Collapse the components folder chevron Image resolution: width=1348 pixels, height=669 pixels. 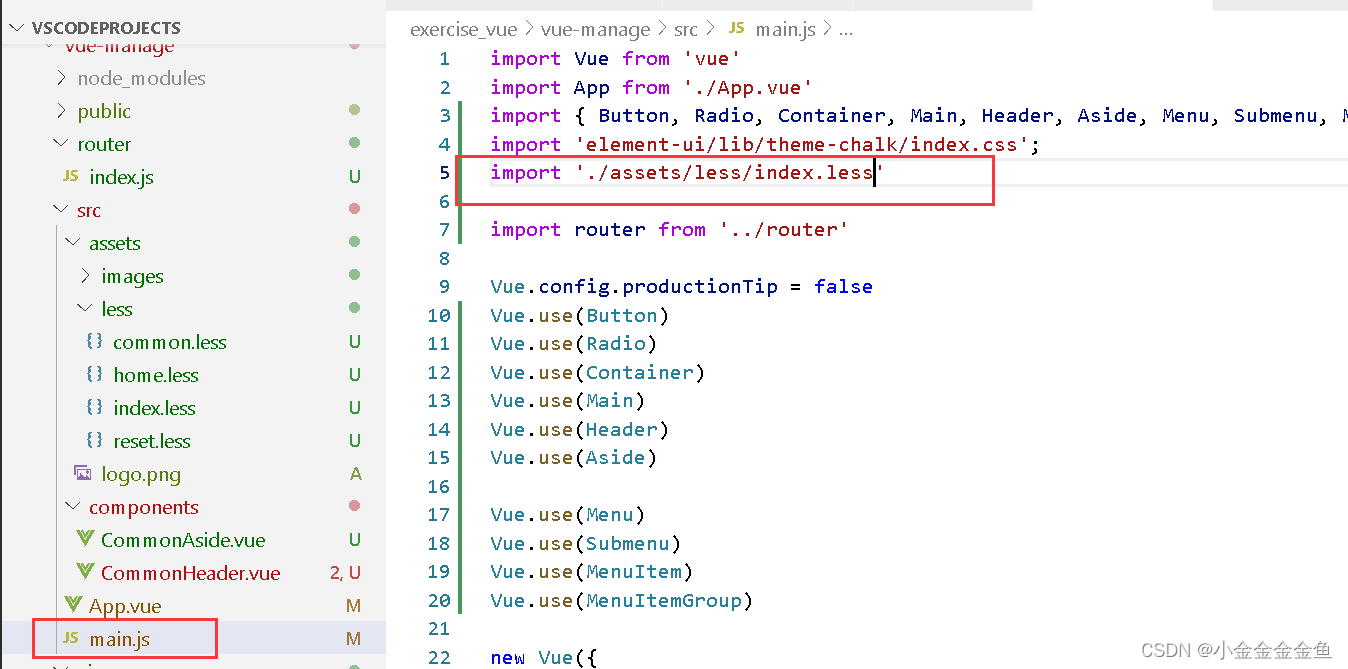click(x=74, y=507)
